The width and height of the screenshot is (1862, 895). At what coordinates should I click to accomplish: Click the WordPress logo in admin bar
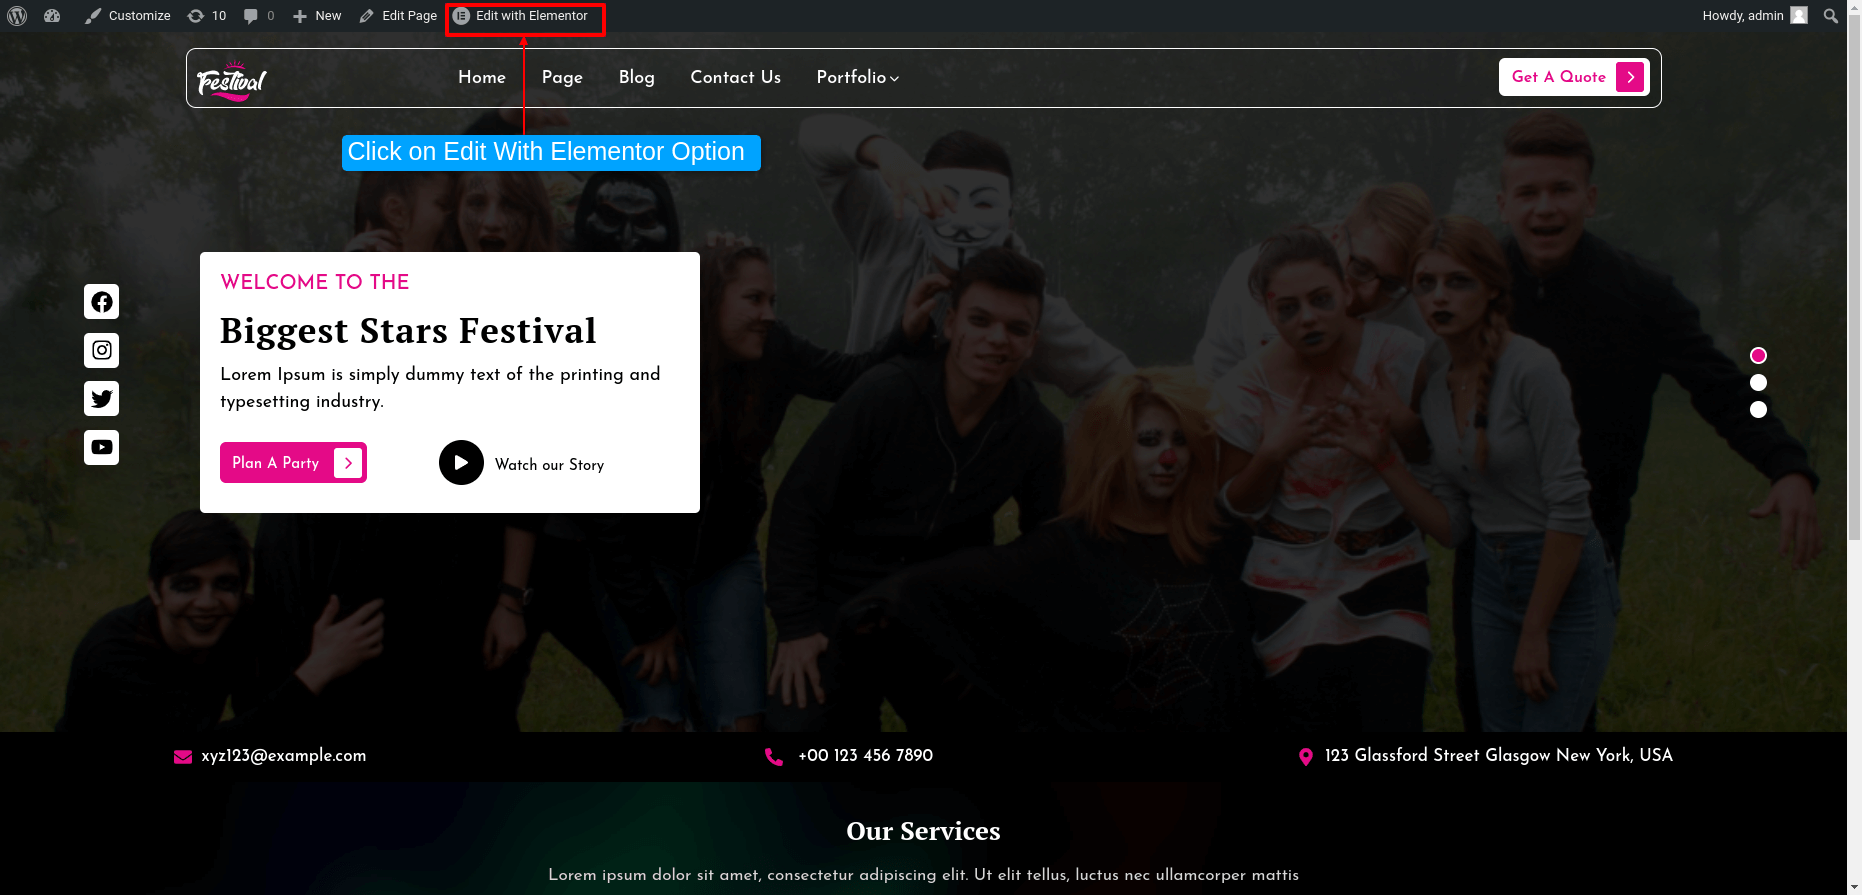click(17, 16)
